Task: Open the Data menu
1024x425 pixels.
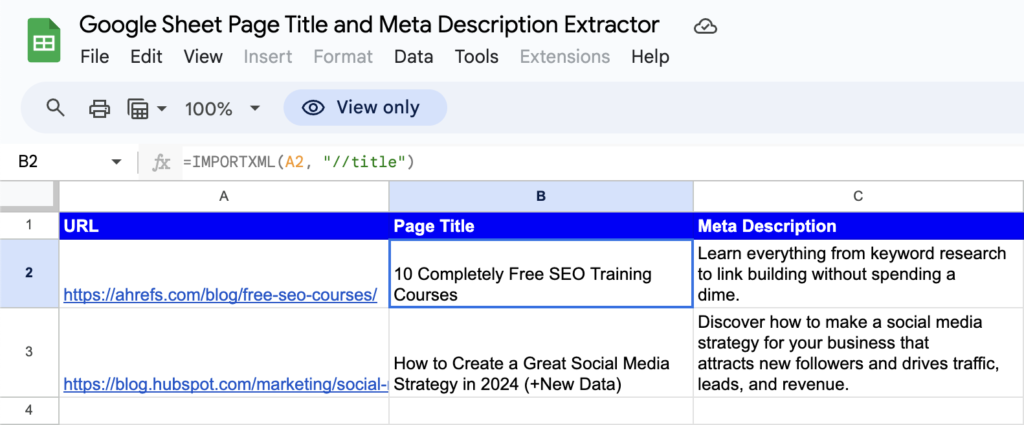Action: [x=413, y=57]
